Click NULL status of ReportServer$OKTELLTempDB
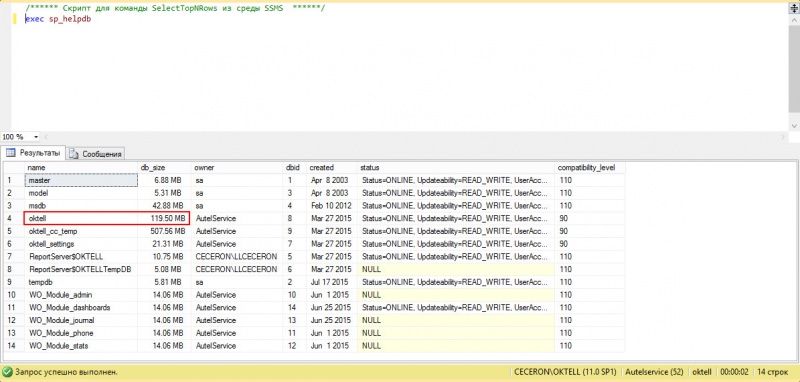Image resolution: width=800 pixels, height=382 pixels. [456, 269]
